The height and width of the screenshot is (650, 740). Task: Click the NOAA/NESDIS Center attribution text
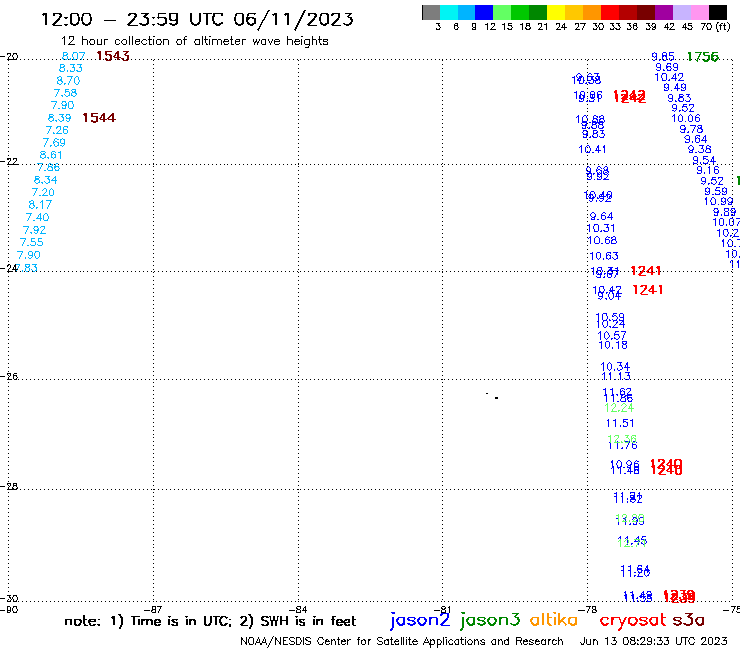tap(402, 641)
